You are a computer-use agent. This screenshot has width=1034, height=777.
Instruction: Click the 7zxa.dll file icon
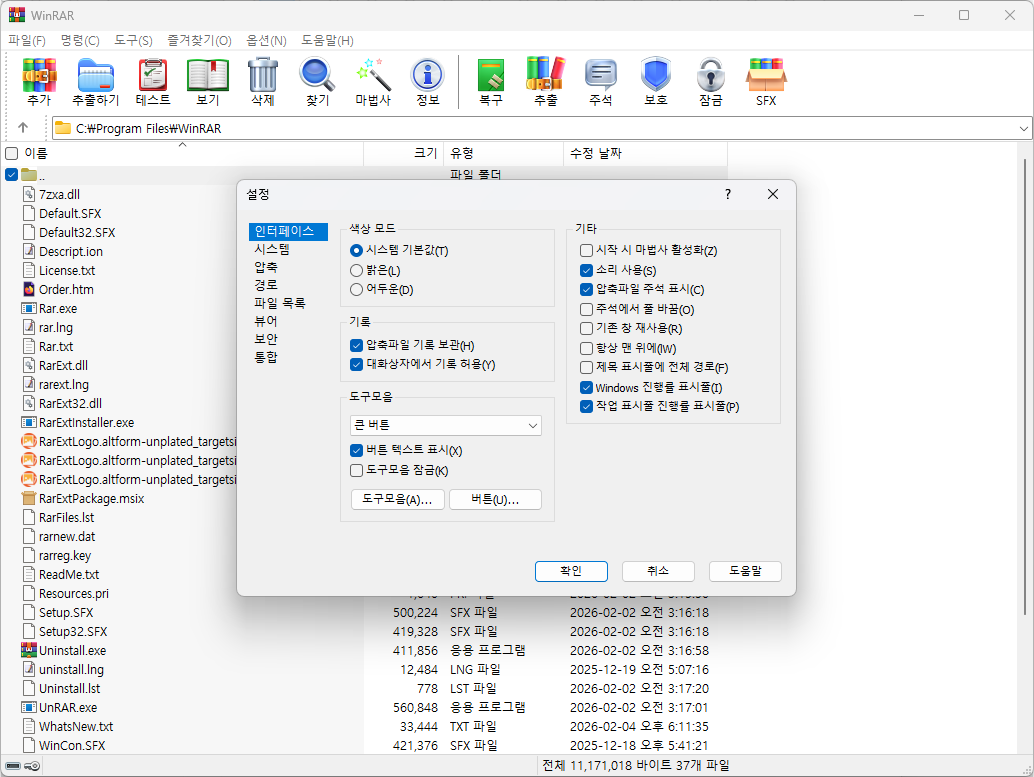28,194
